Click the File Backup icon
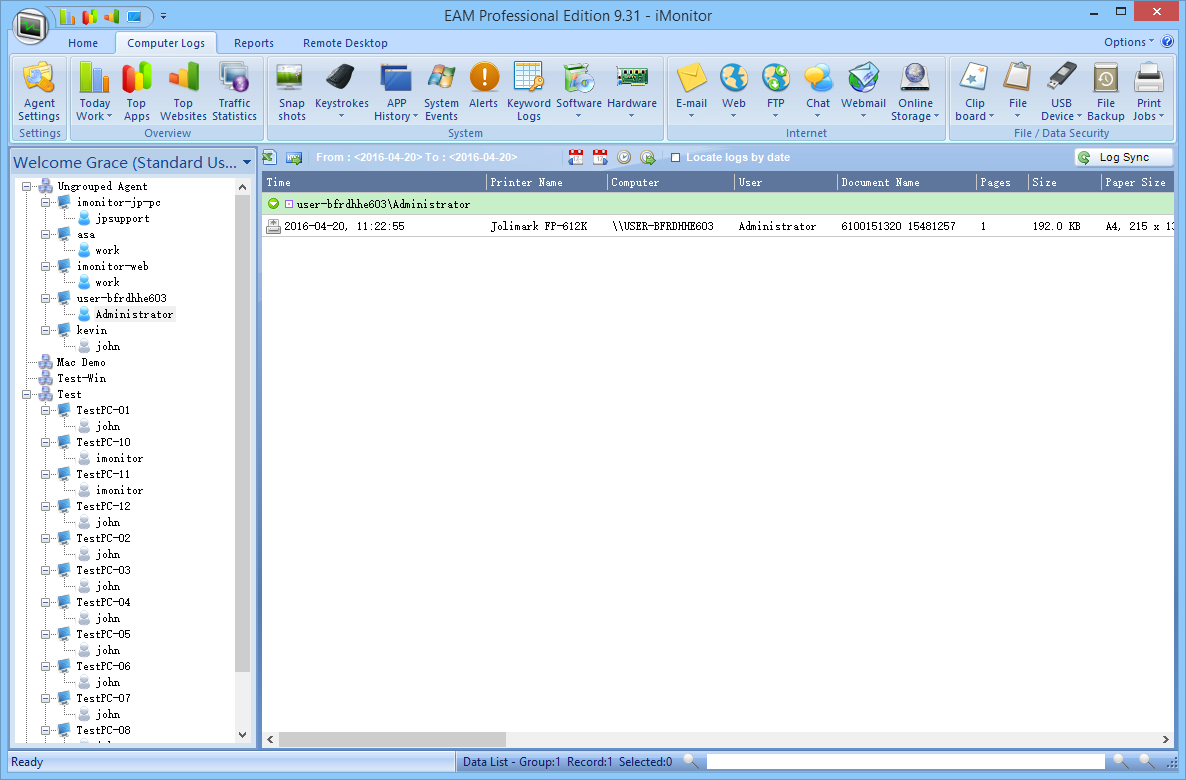 (x=1105, y=91)
